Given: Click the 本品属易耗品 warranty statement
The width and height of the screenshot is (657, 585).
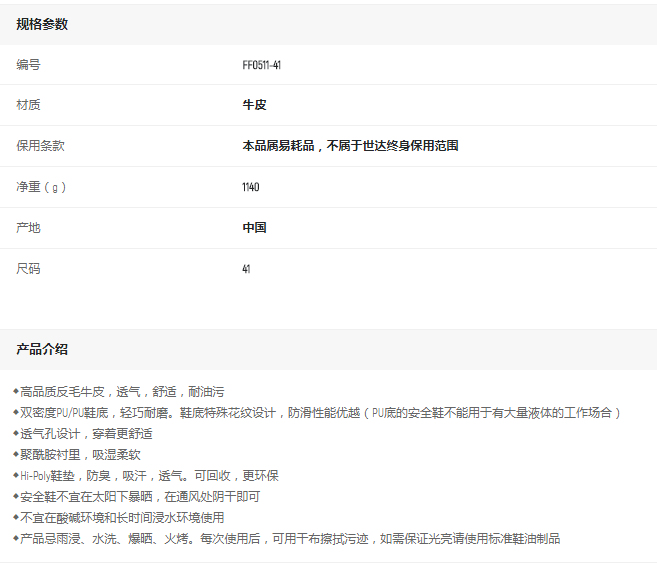Looking at the screenshot, I should (350, 146).
